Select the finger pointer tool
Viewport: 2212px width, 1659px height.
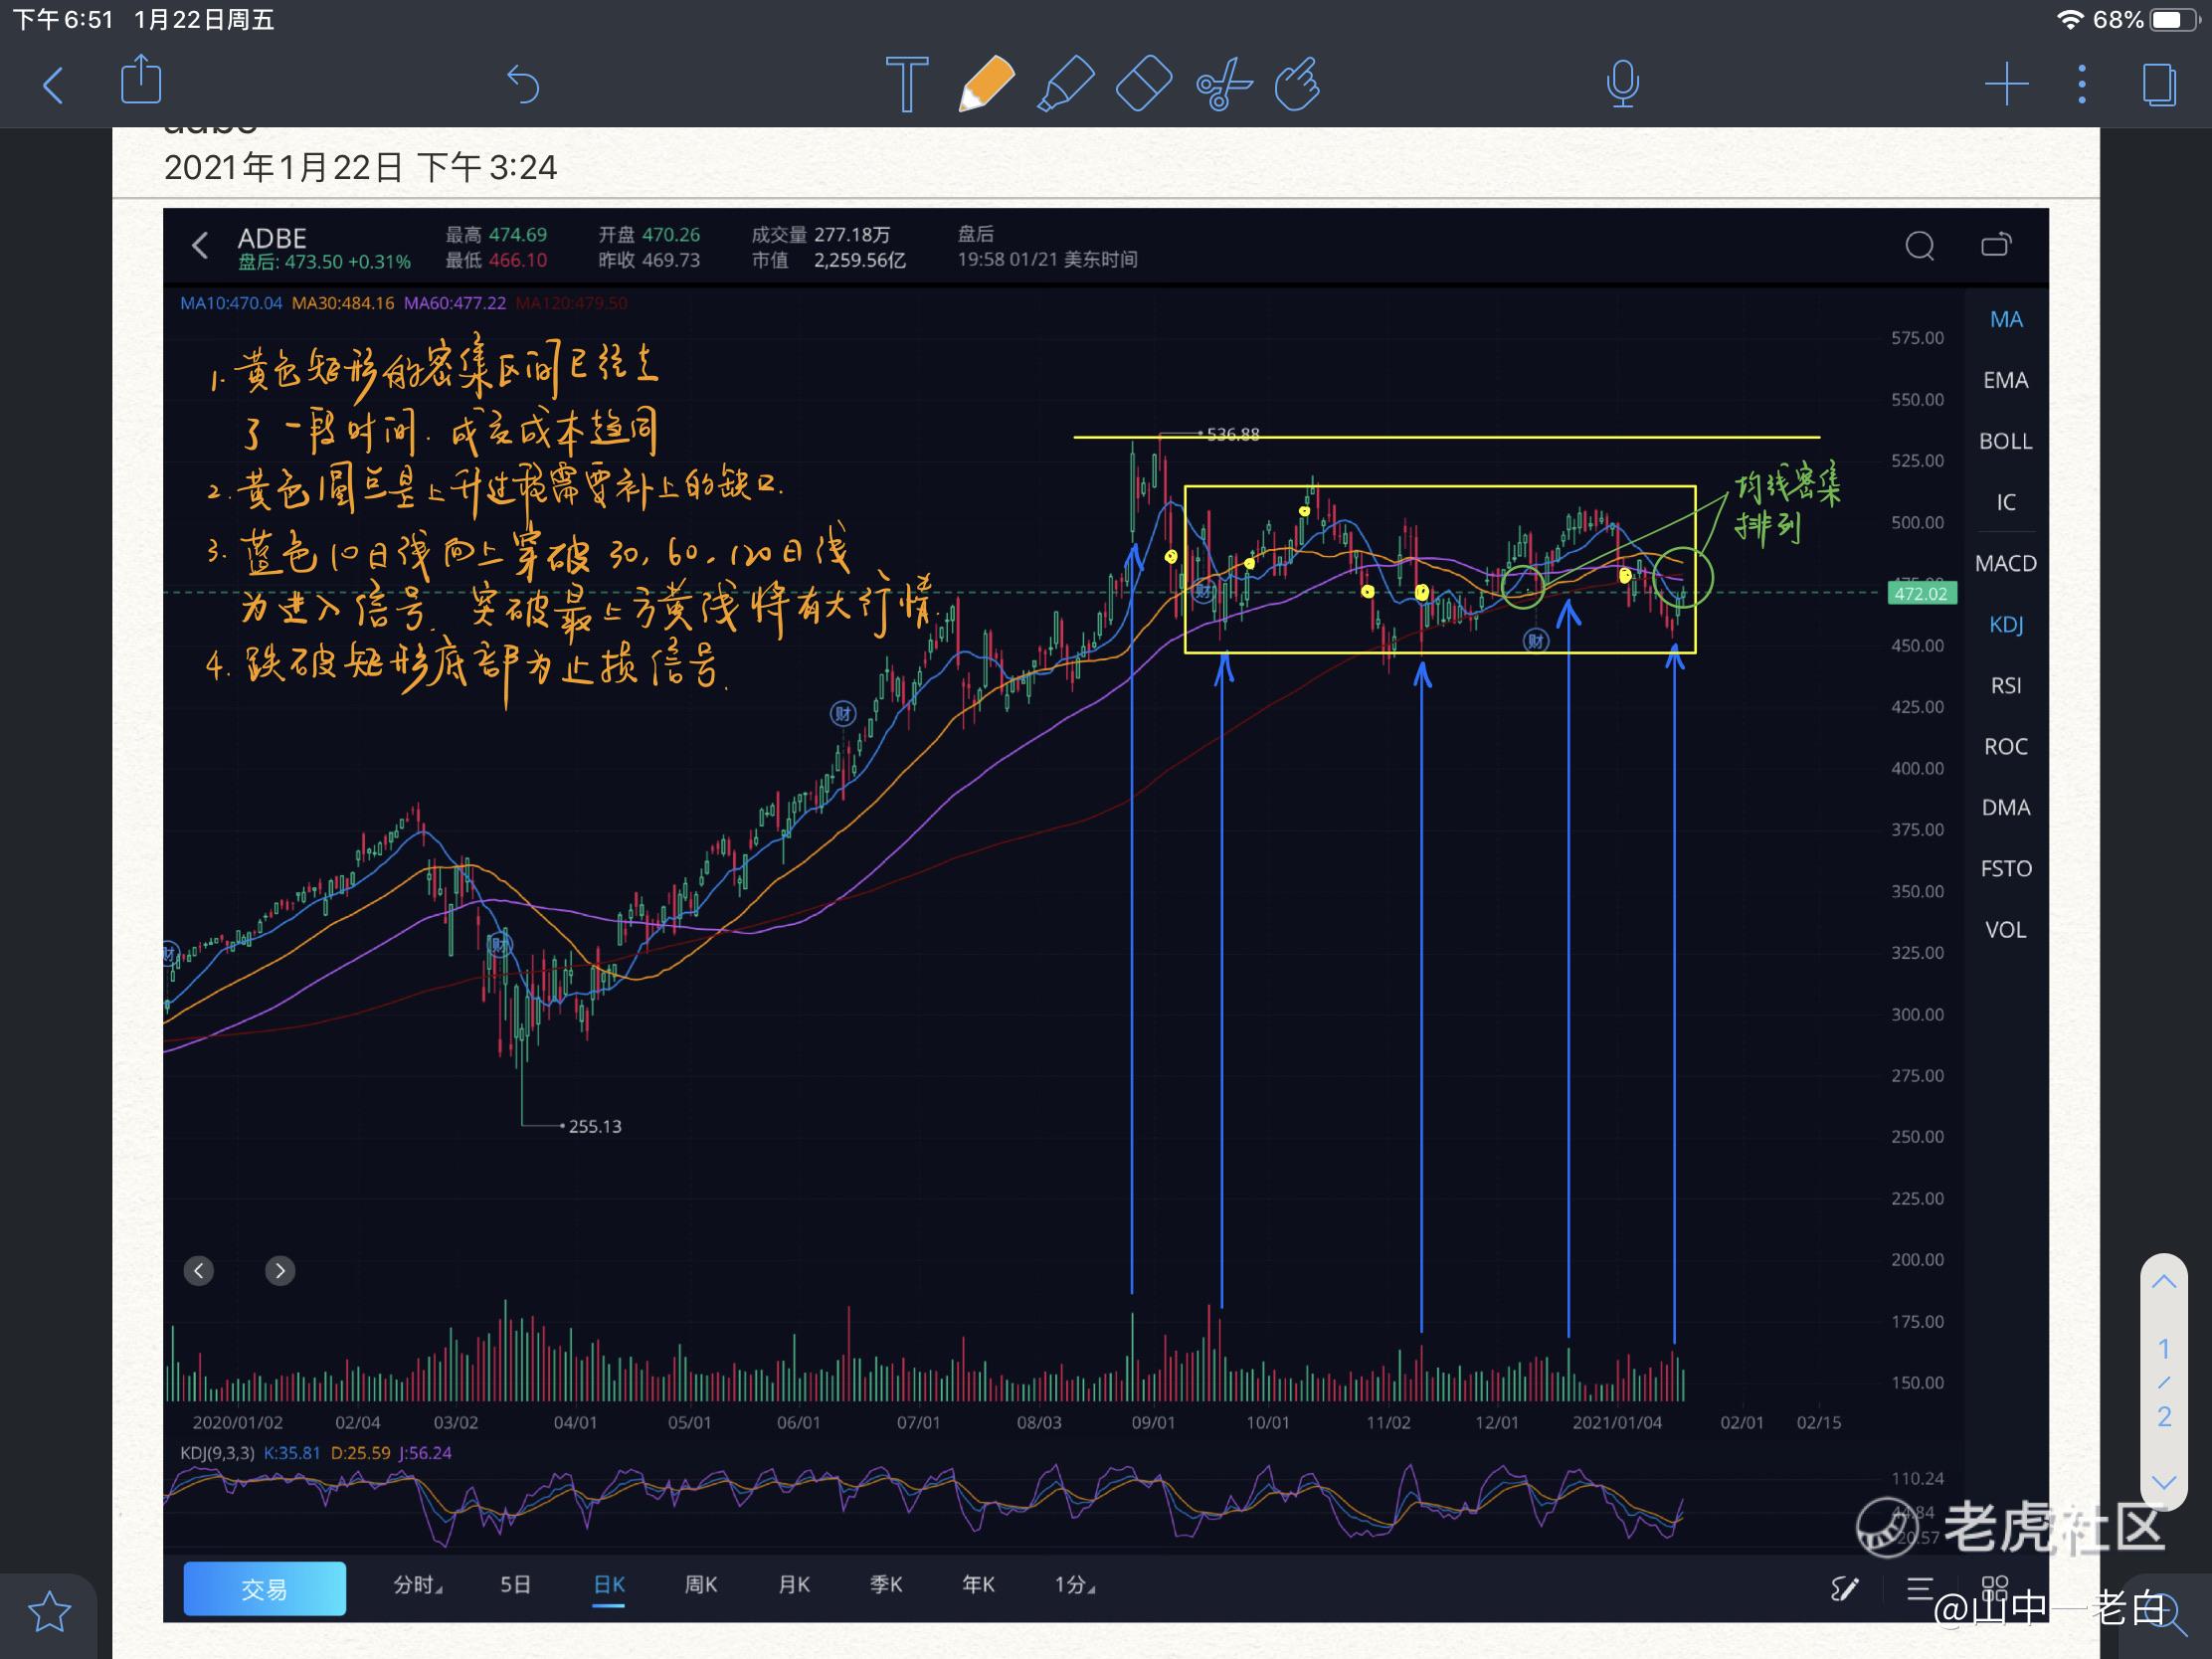click(1298, 84)
